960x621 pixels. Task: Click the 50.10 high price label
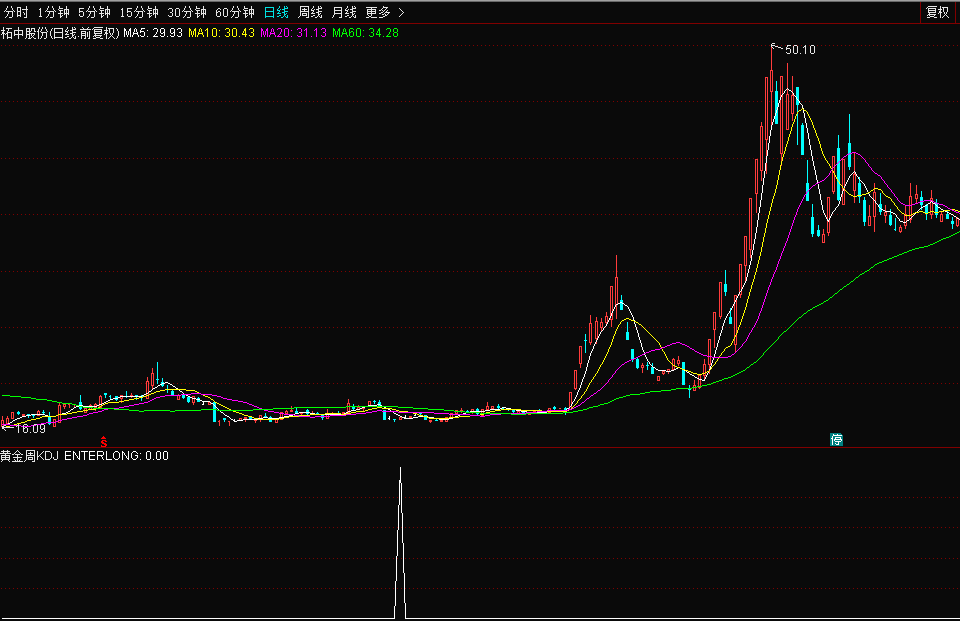coord(800,50)
